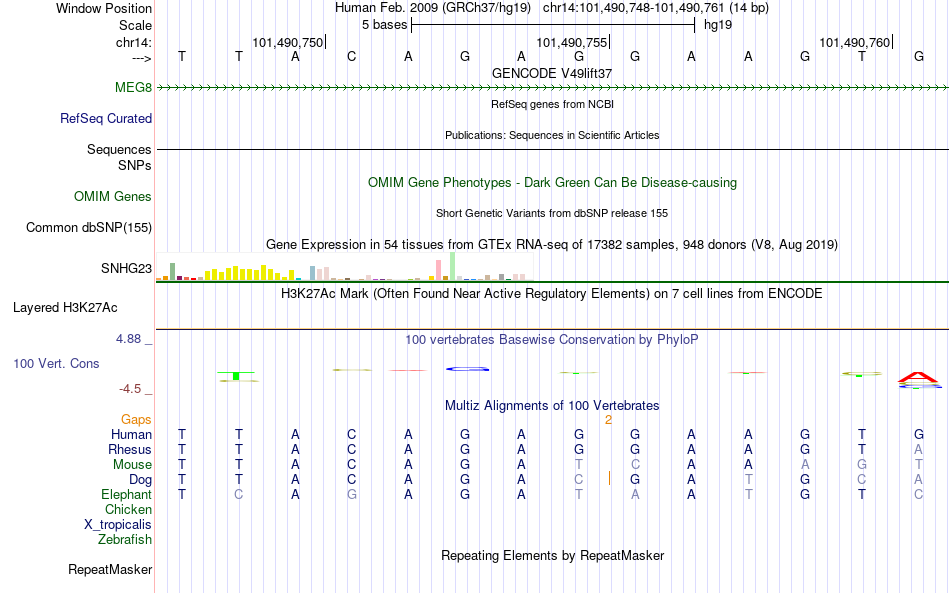
Task: Click the 101,490,750 ruler position
Action: (x=288, y=42)
